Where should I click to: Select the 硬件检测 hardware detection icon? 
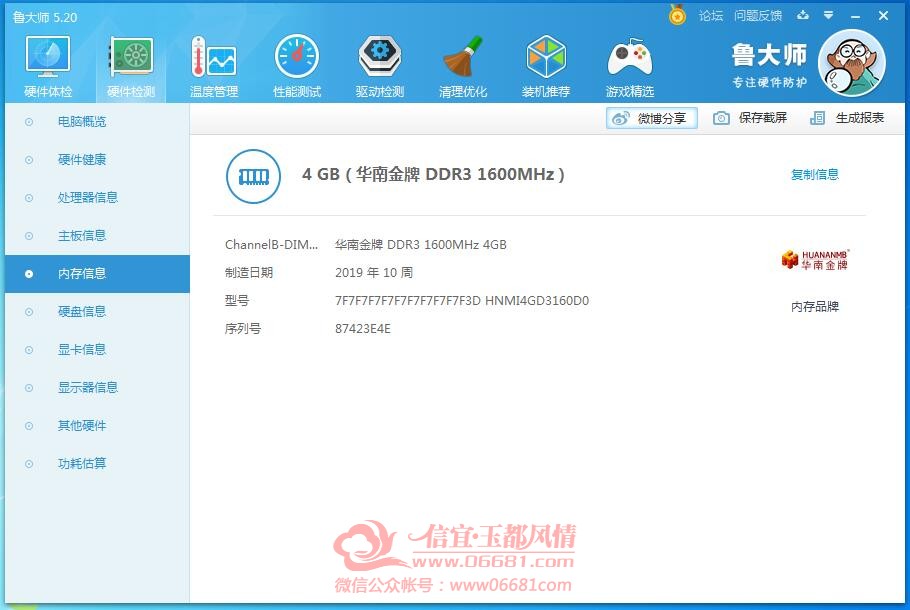(131, 66)
